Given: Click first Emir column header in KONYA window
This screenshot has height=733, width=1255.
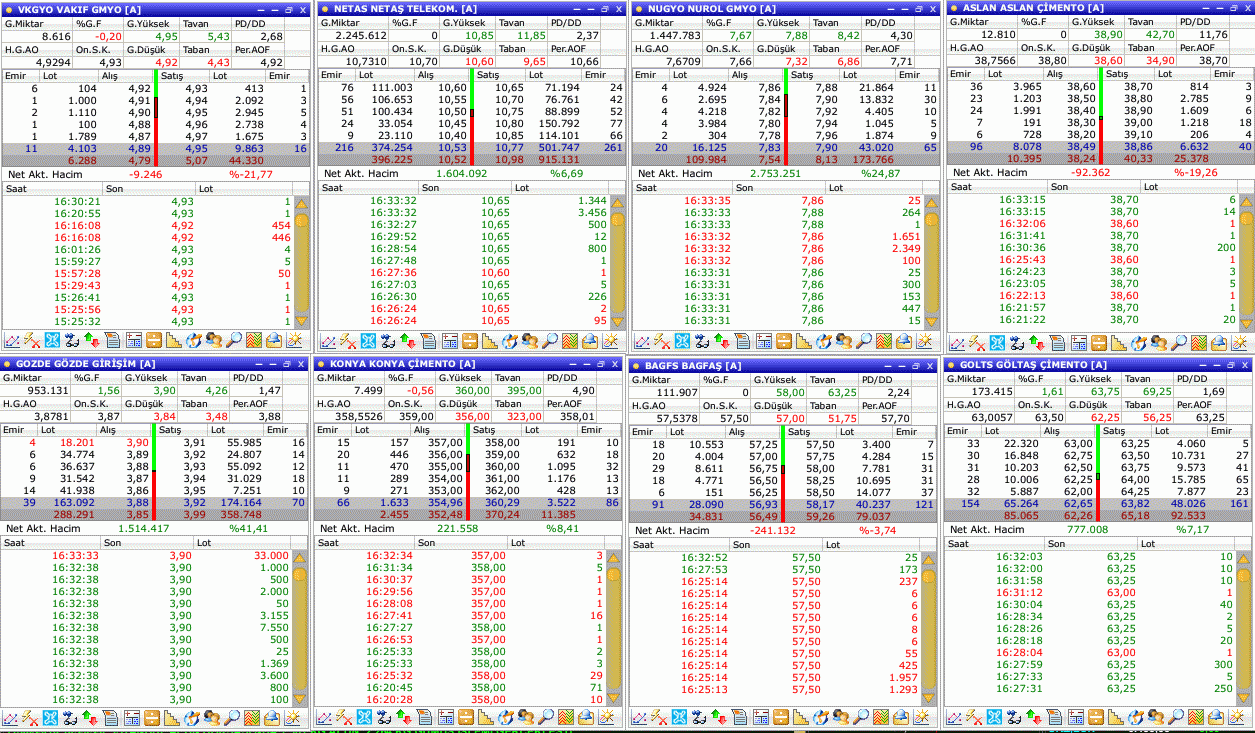Looking at the screenshot, I should click(329, 430).
